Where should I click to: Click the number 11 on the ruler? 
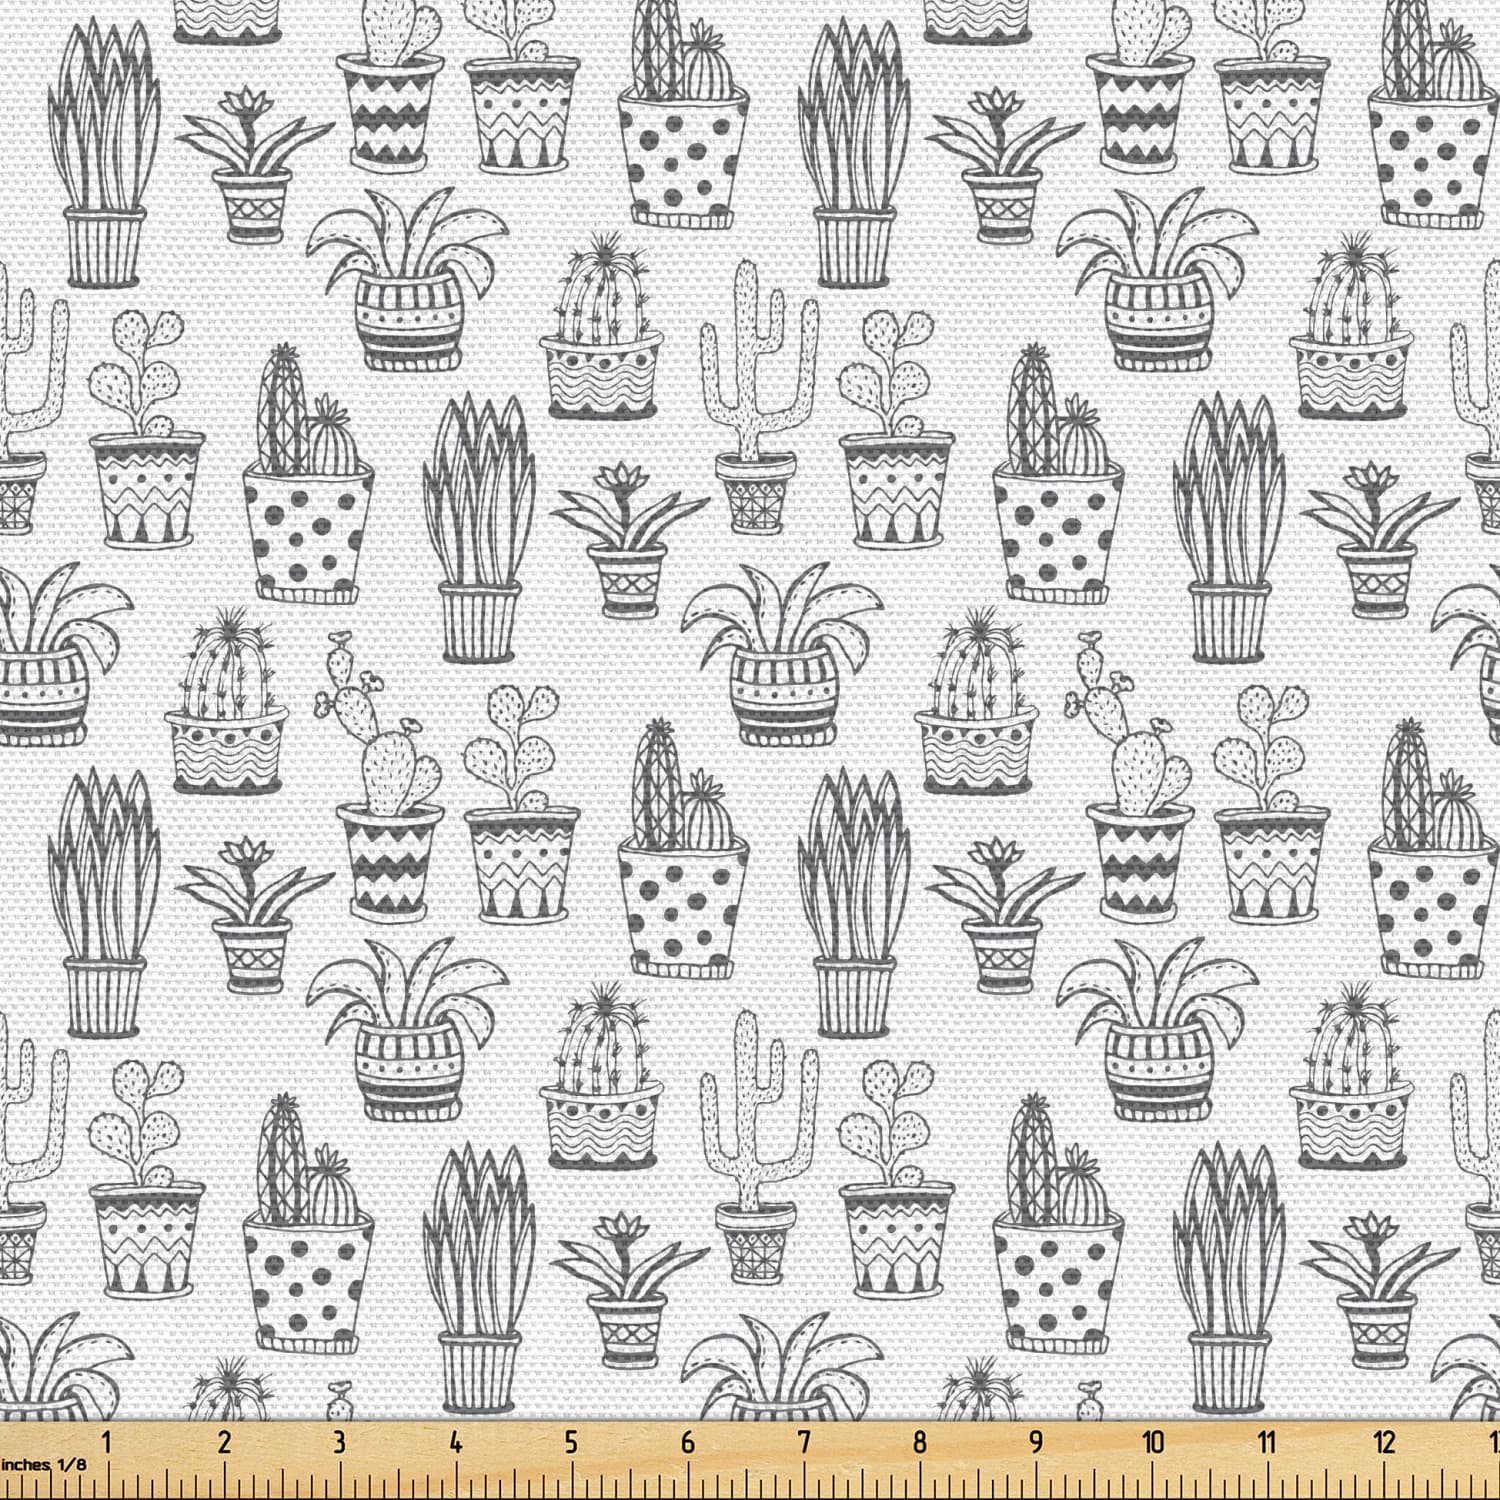click(1268, 1442)
